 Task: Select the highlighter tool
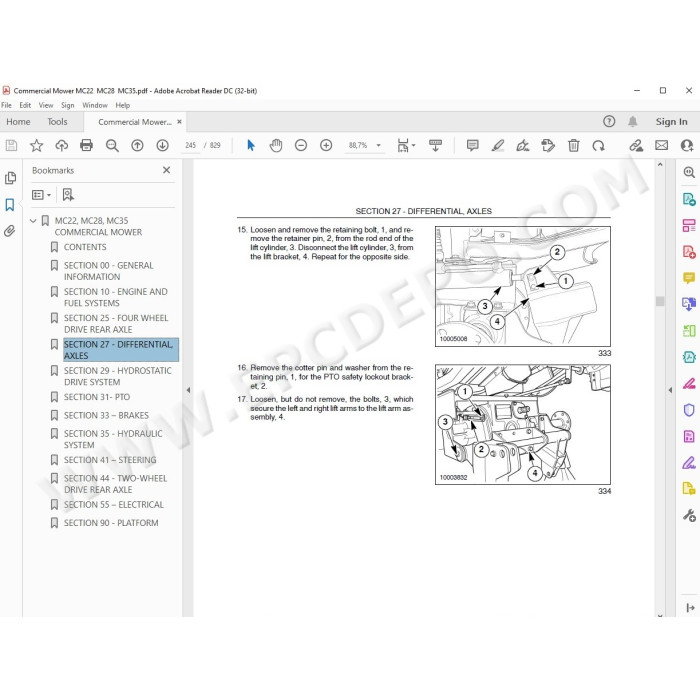pyautogui.click(x=498, y=145)
